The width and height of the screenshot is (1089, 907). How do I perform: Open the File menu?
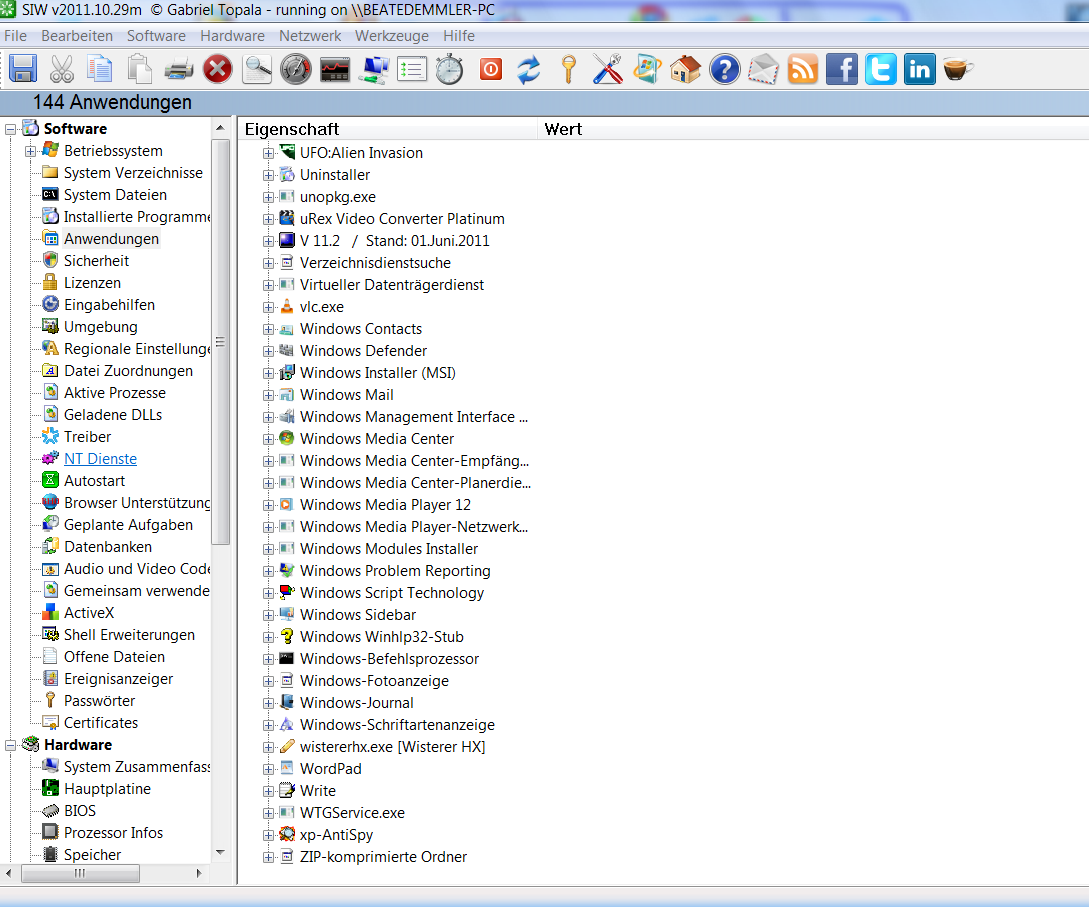tap(15, 36)
